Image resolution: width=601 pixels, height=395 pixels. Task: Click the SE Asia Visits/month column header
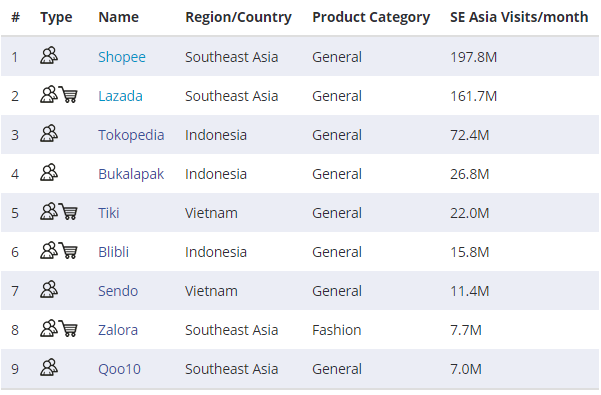tap(519, 17)
